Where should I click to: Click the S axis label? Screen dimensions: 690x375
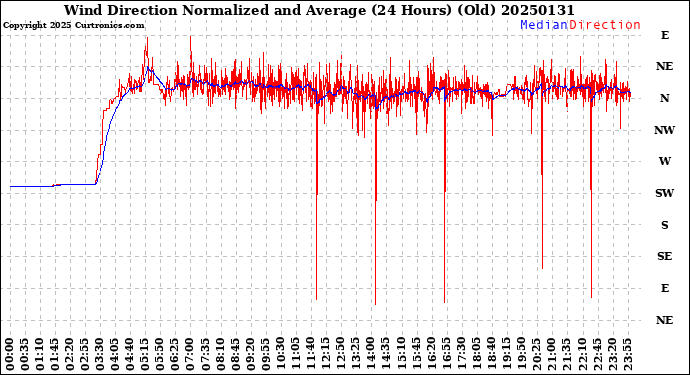tap(665, 225)
